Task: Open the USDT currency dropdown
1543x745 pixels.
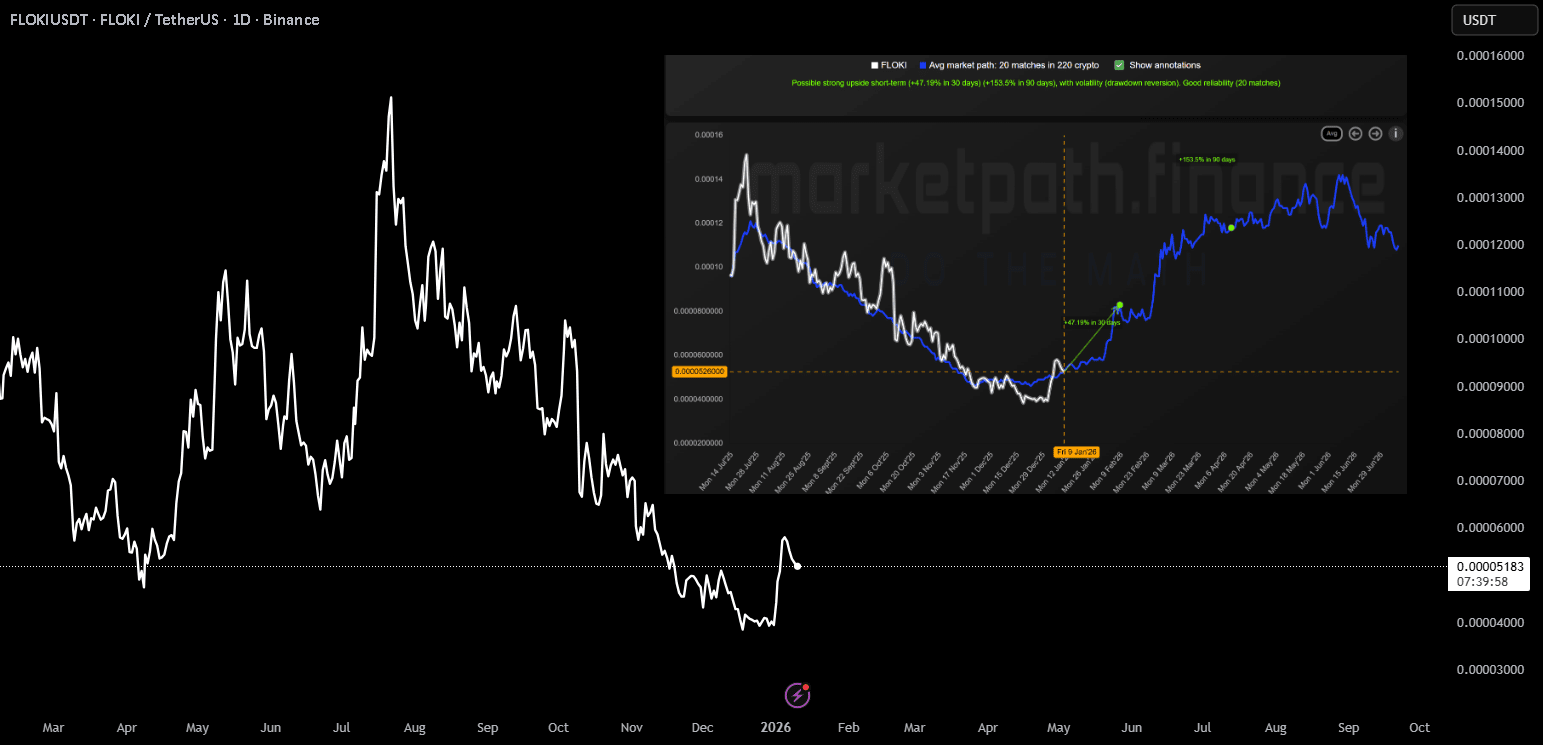Action: coord(1494,20)
